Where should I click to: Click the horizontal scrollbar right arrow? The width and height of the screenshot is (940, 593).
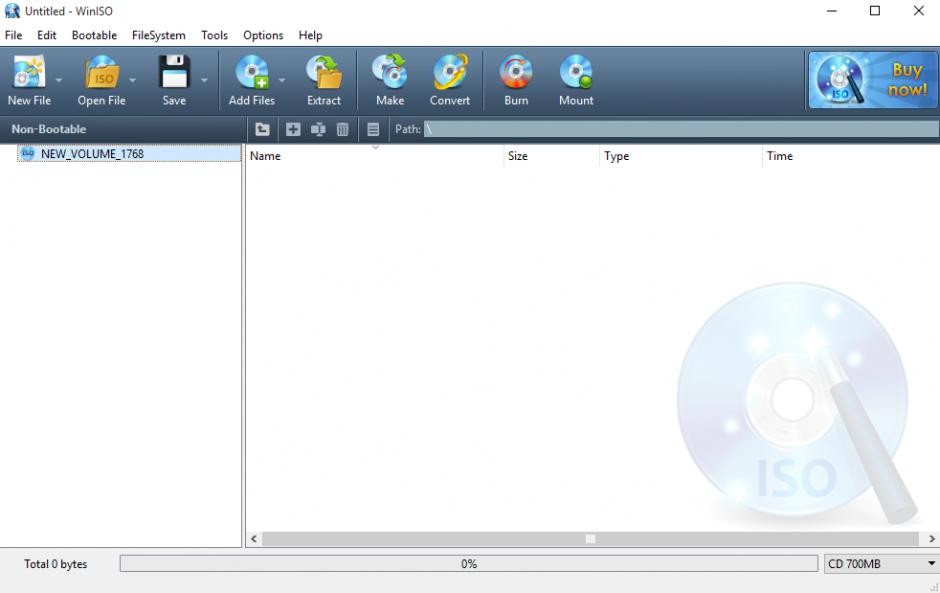point(932,539)
